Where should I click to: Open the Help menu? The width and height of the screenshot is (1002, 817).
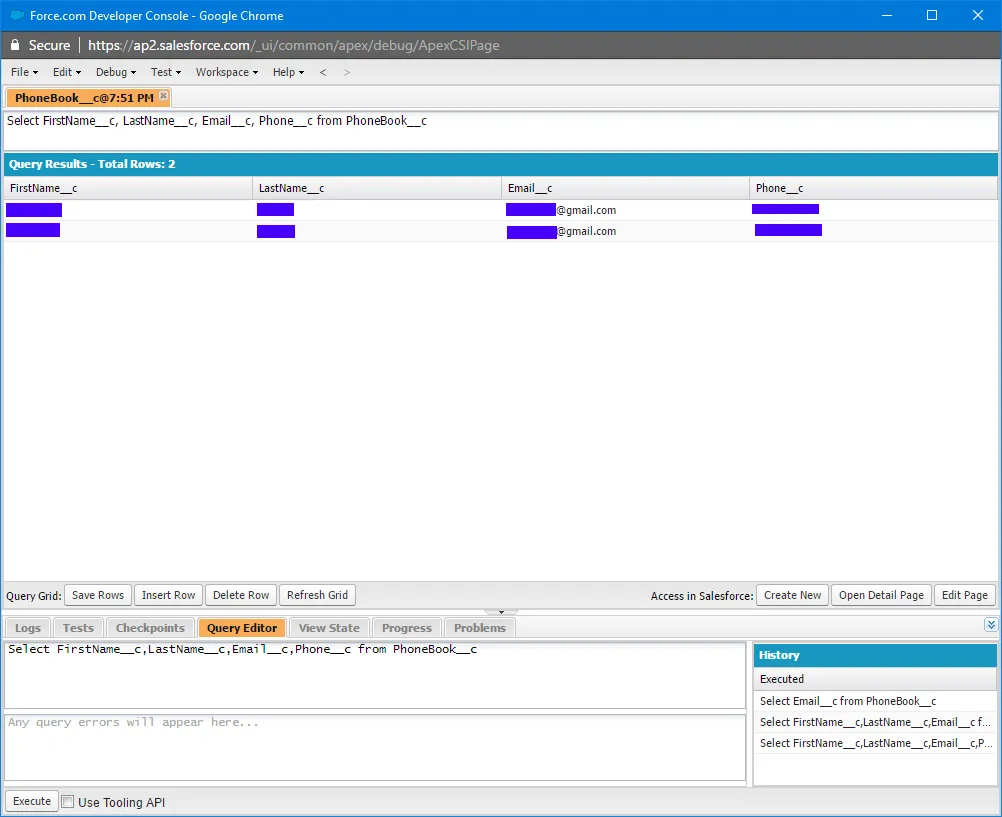point(288,72)
